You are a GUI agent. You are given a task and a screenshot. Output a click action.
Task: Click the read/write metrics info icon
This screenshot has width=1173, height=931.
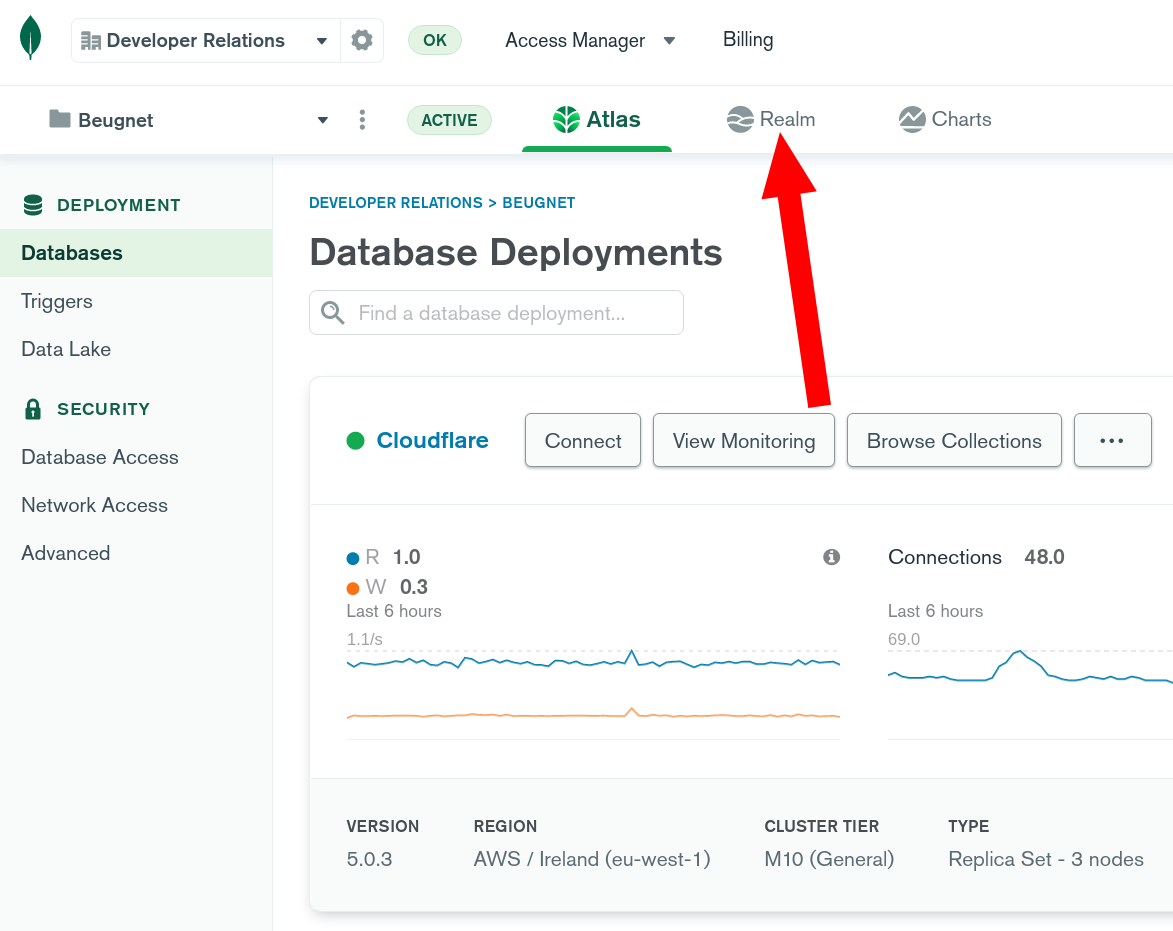(831, 557)
